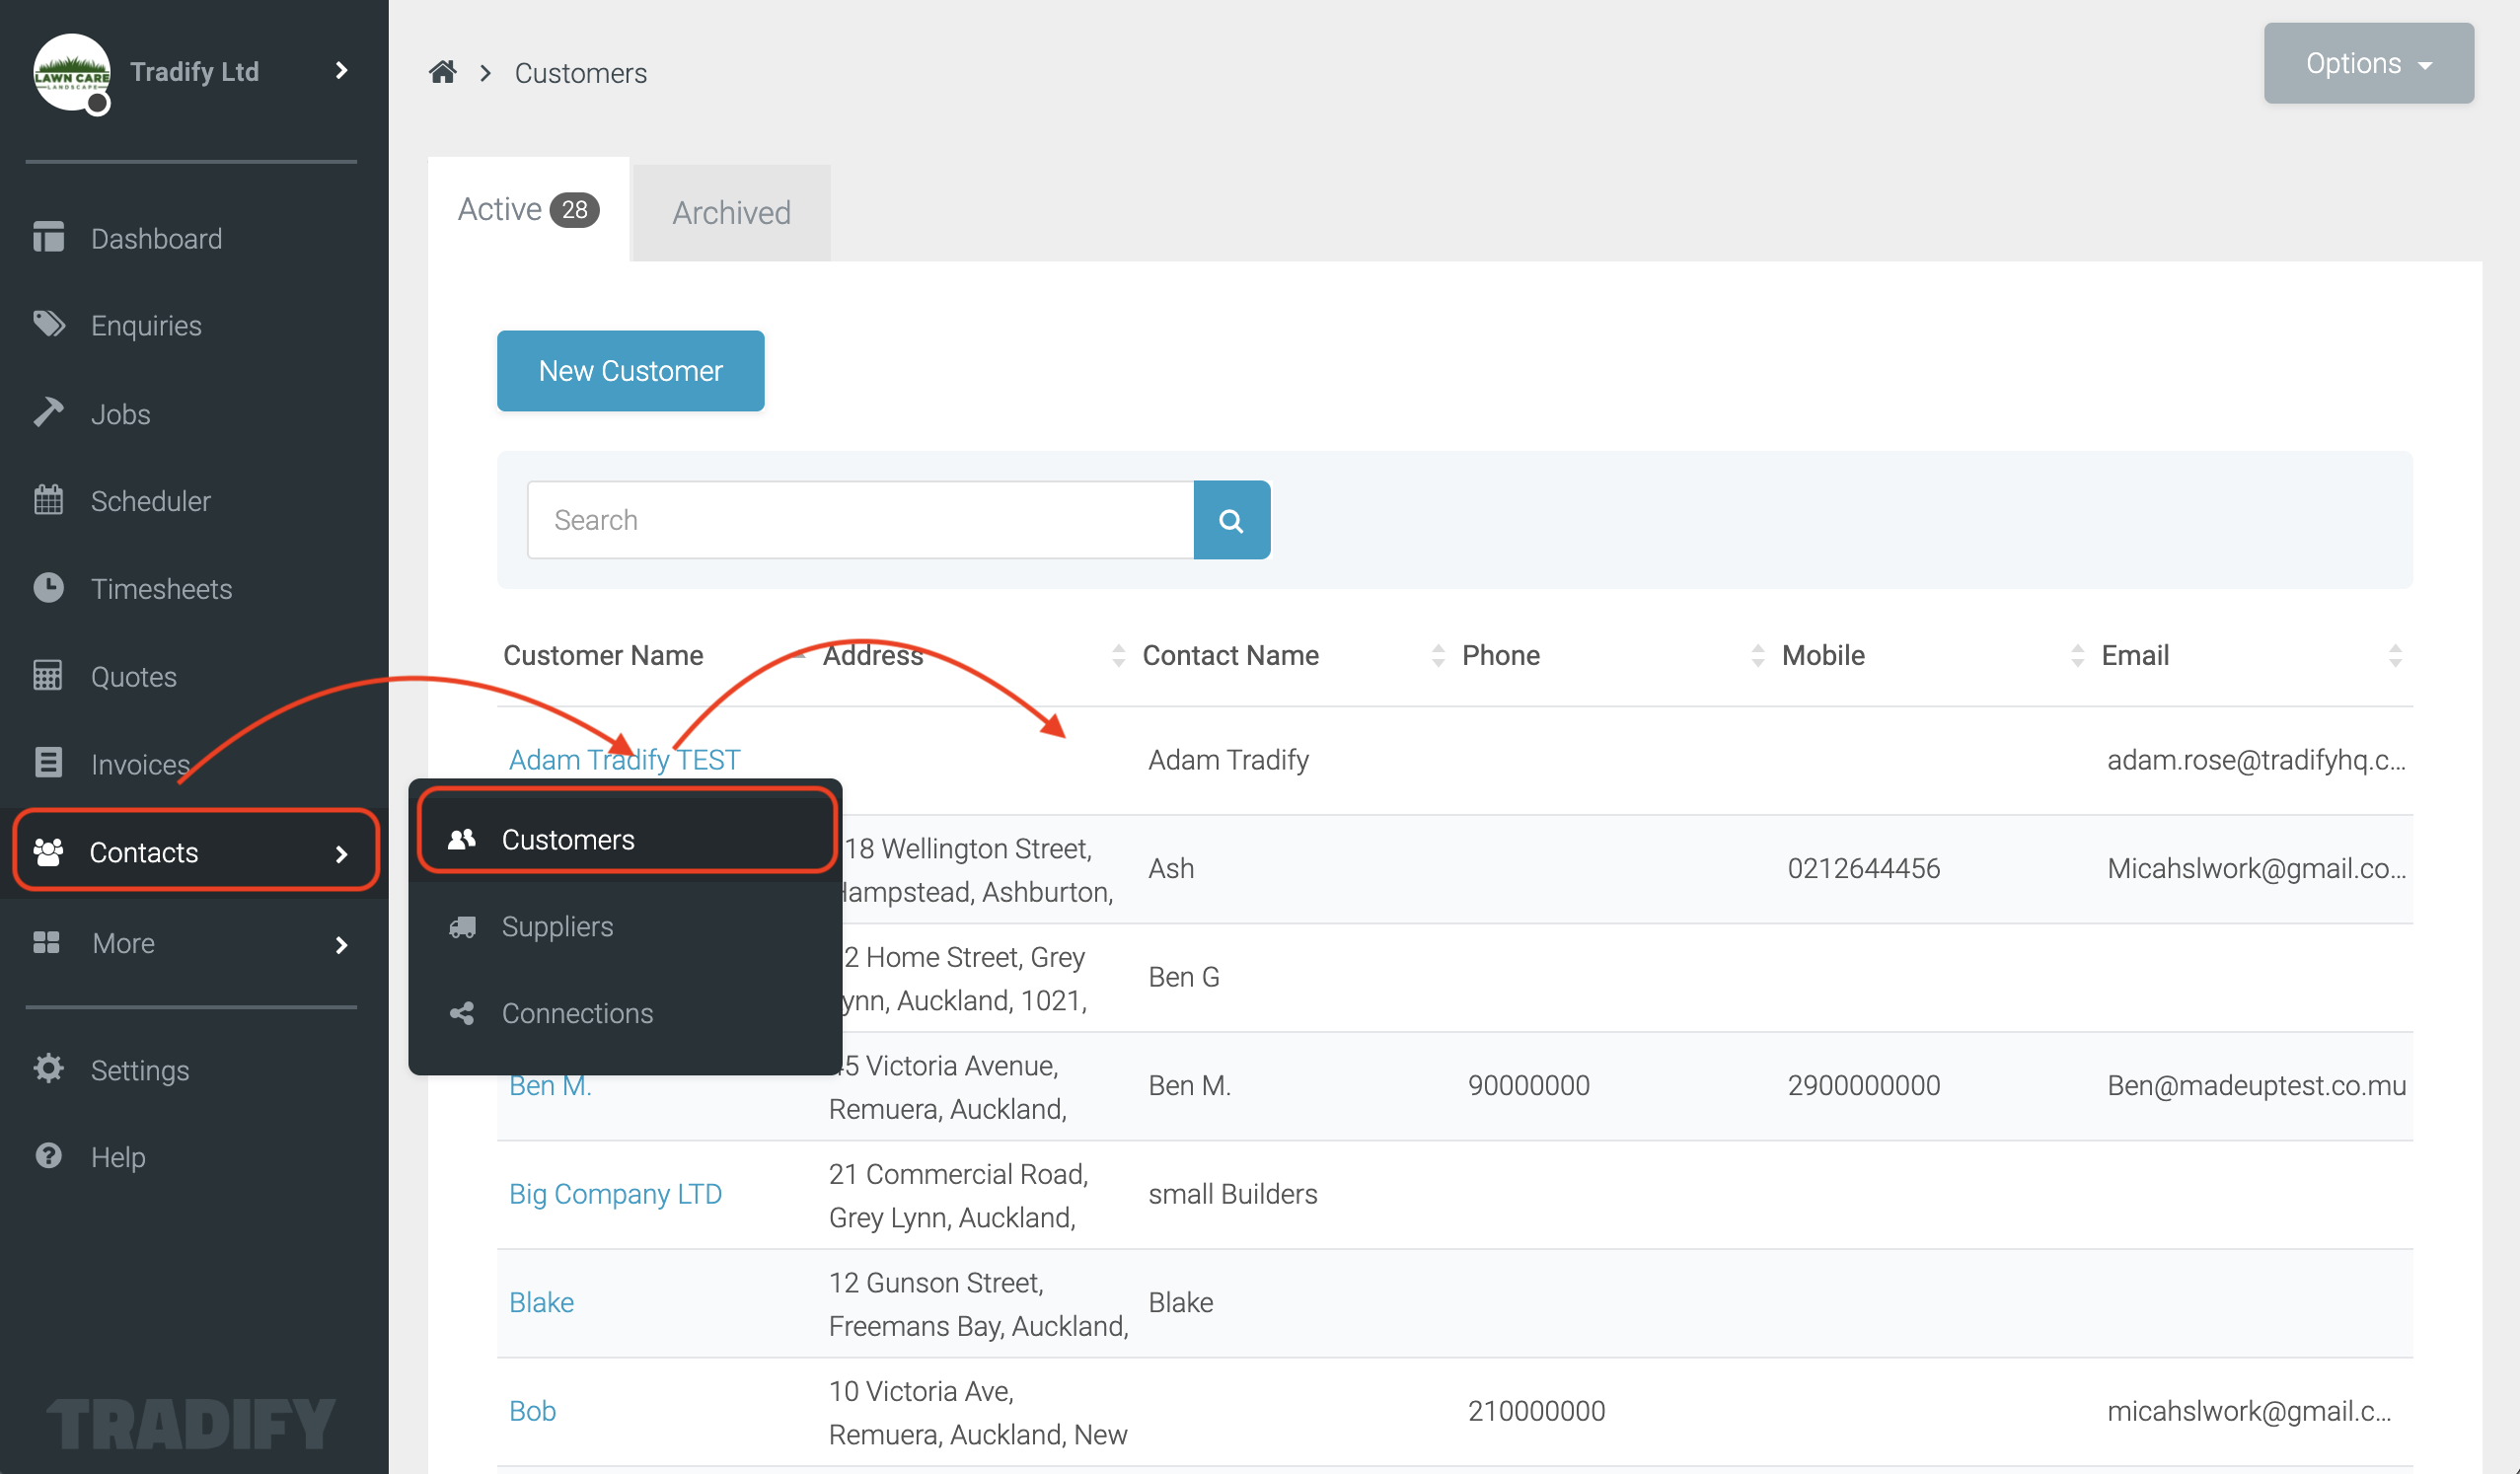
Task: Click email Ben@madeuptest.co.mu
Action: 2256,1085
